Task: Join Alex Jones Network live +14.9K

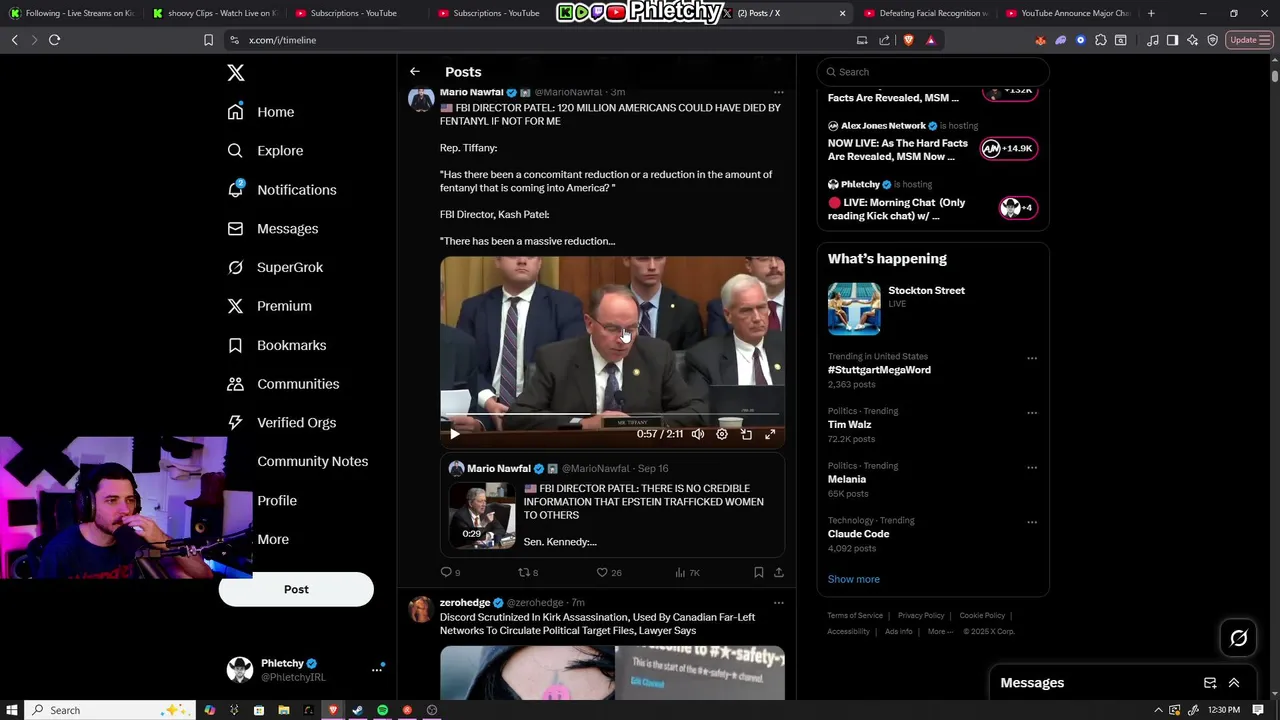Action: [1008, 148]
